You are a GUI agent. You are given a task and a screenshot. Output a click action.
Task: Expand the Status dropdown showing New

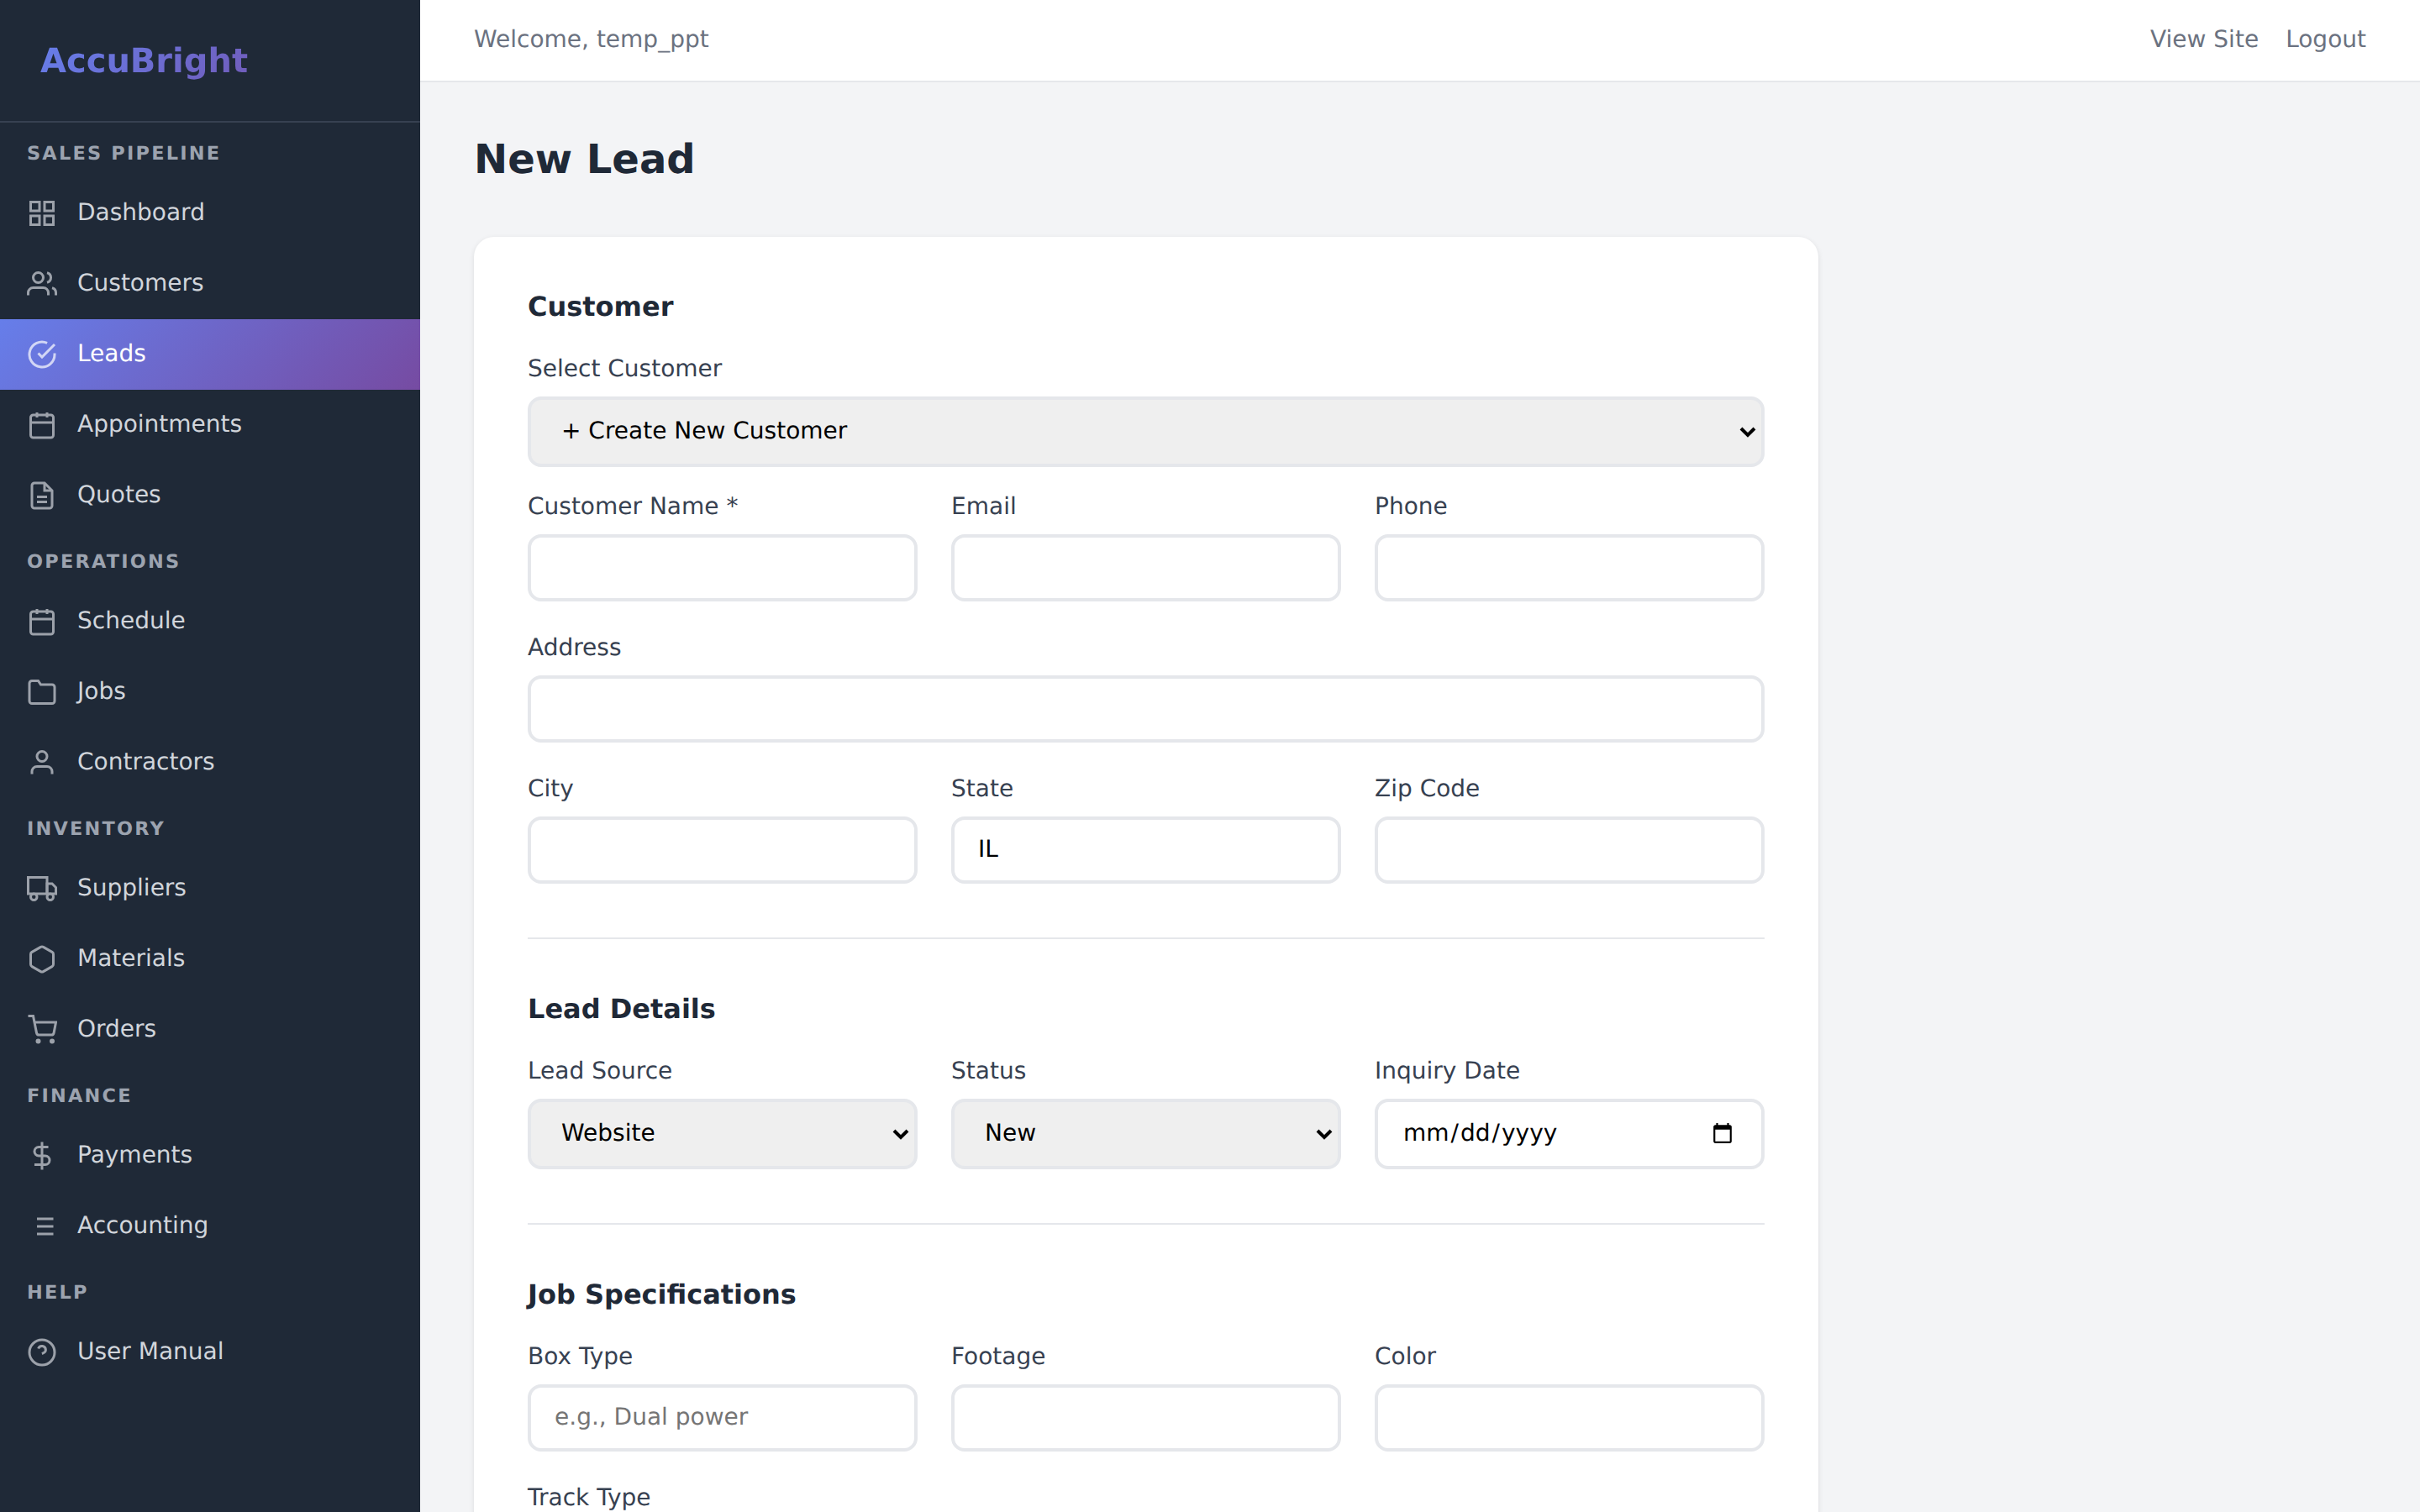coord(1145,1133)
